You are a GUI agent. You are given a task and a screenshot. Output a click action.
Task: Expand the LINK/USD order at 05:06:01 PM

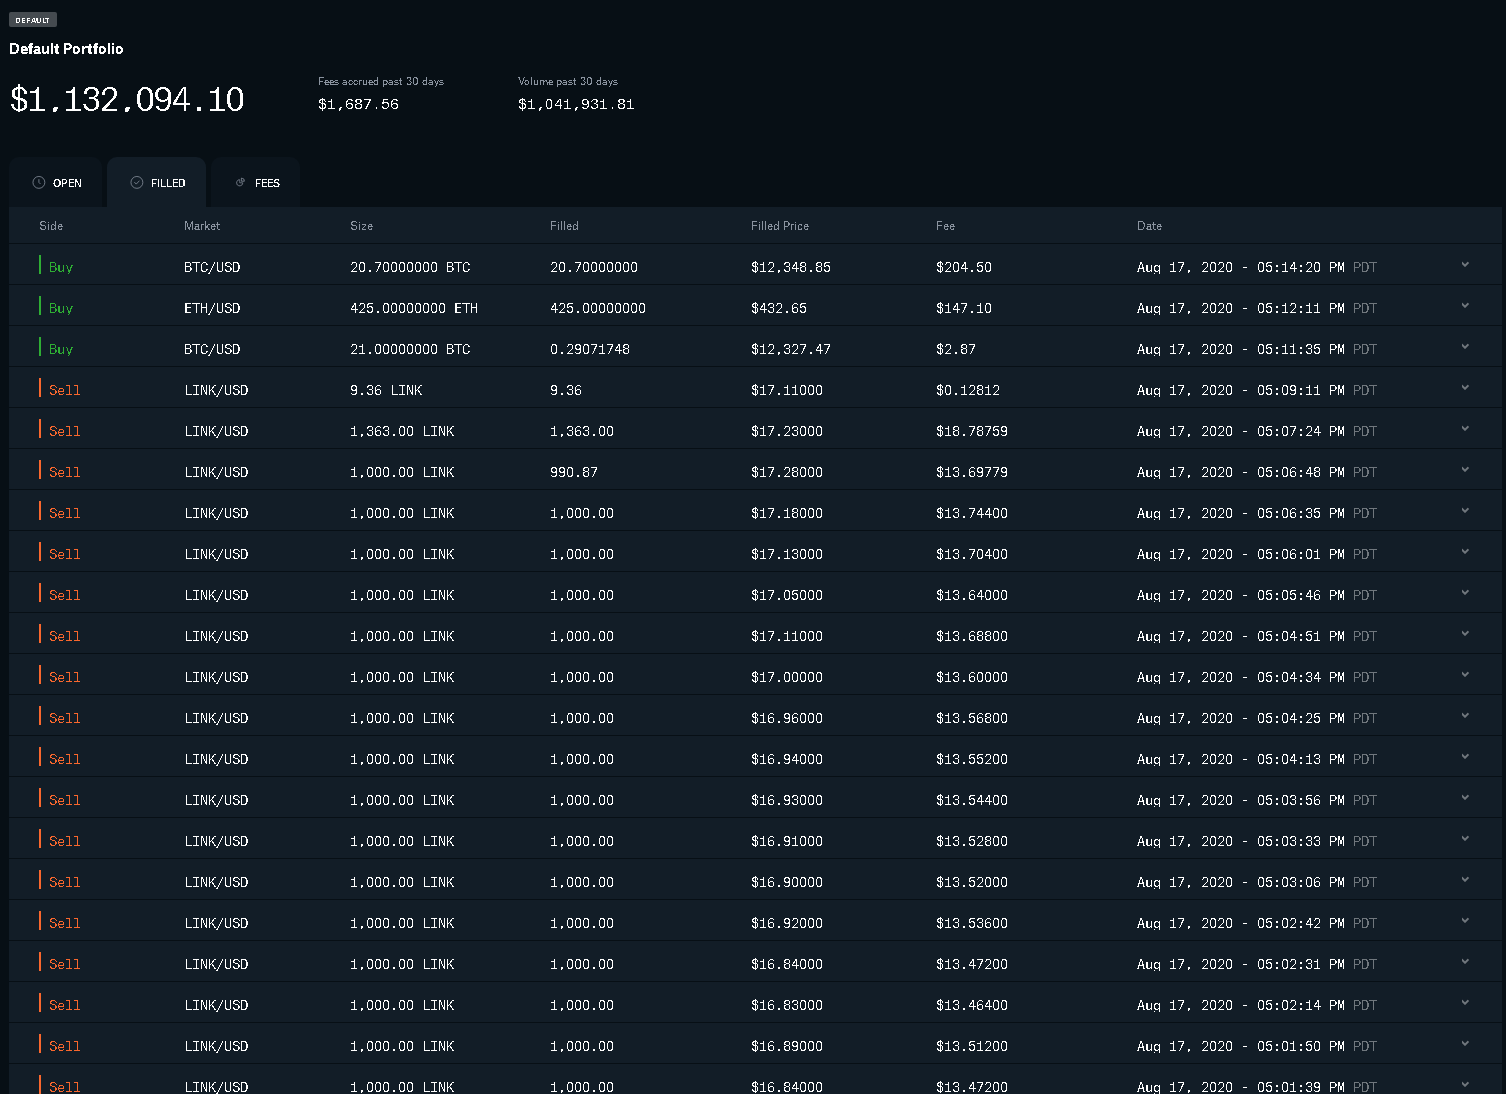pyautogui.click(x=1464, y=552)
